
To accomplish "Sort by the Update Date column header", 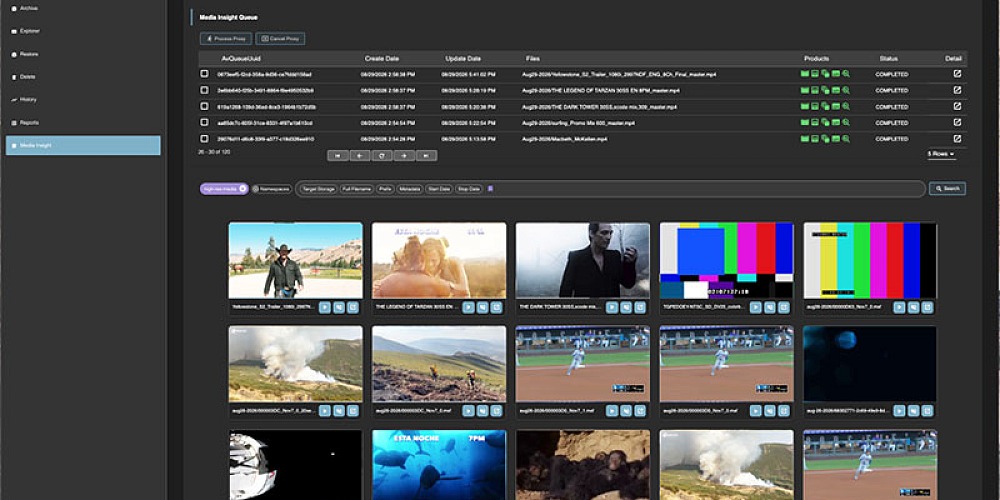I will tap(462, 59).
